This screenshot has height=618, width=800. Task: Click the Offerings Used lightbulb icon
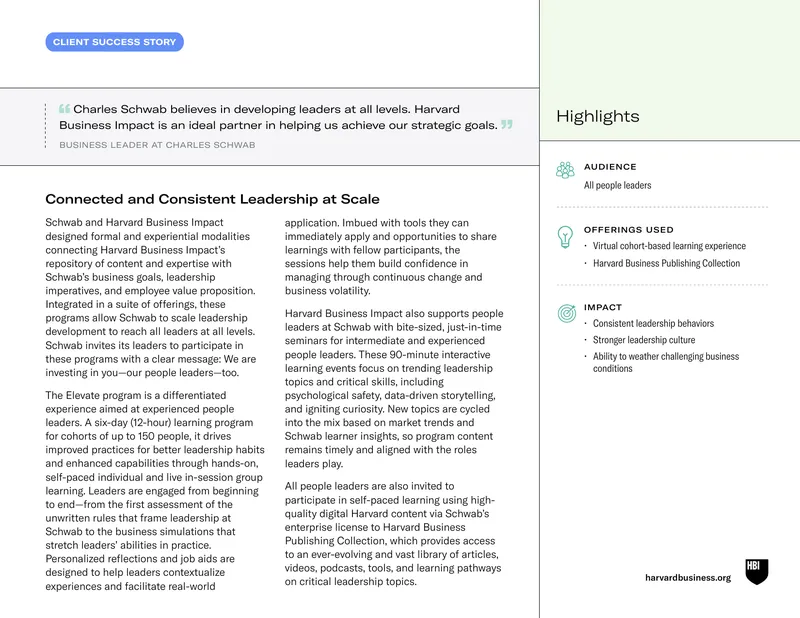point(565,237)
